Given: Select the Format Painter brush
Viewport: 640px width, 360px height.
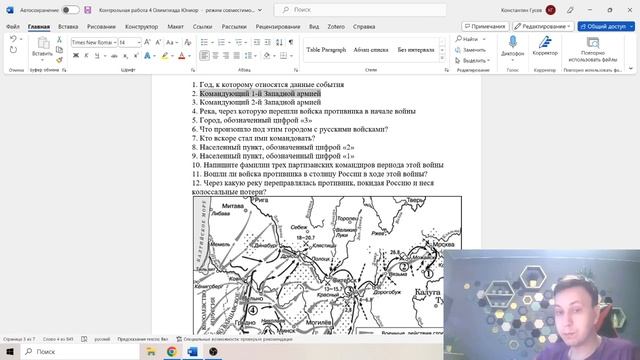Looking at the screenshot, I should [59, 60].
